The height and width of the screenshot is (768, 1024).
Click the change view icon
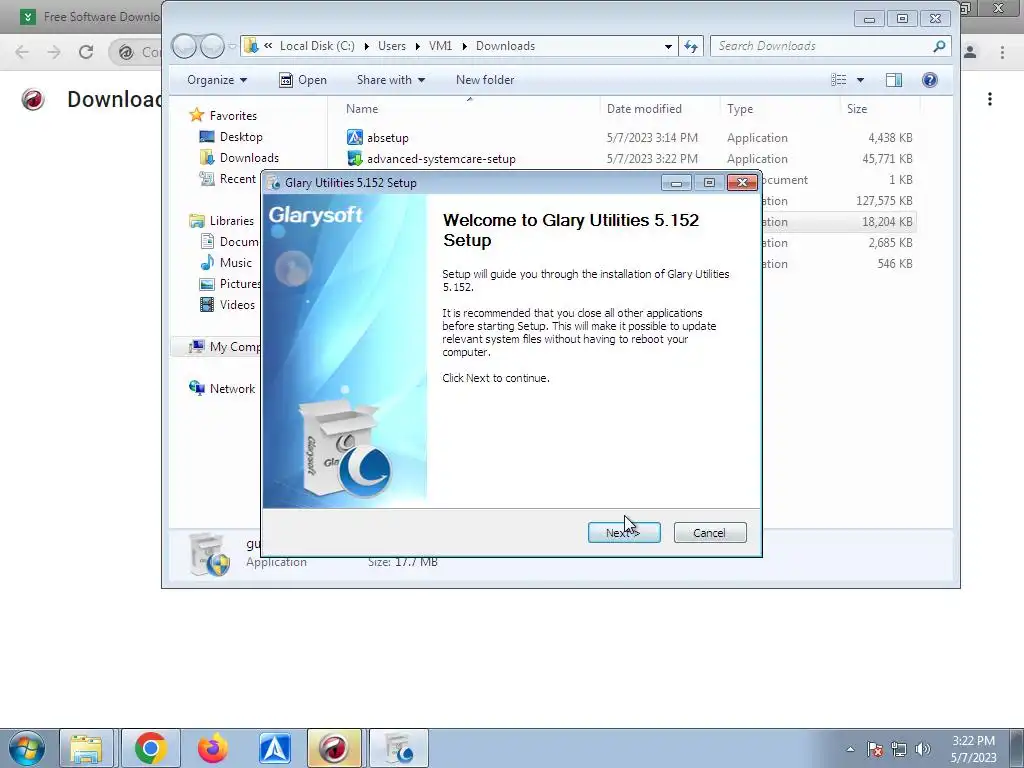point(839,80)
